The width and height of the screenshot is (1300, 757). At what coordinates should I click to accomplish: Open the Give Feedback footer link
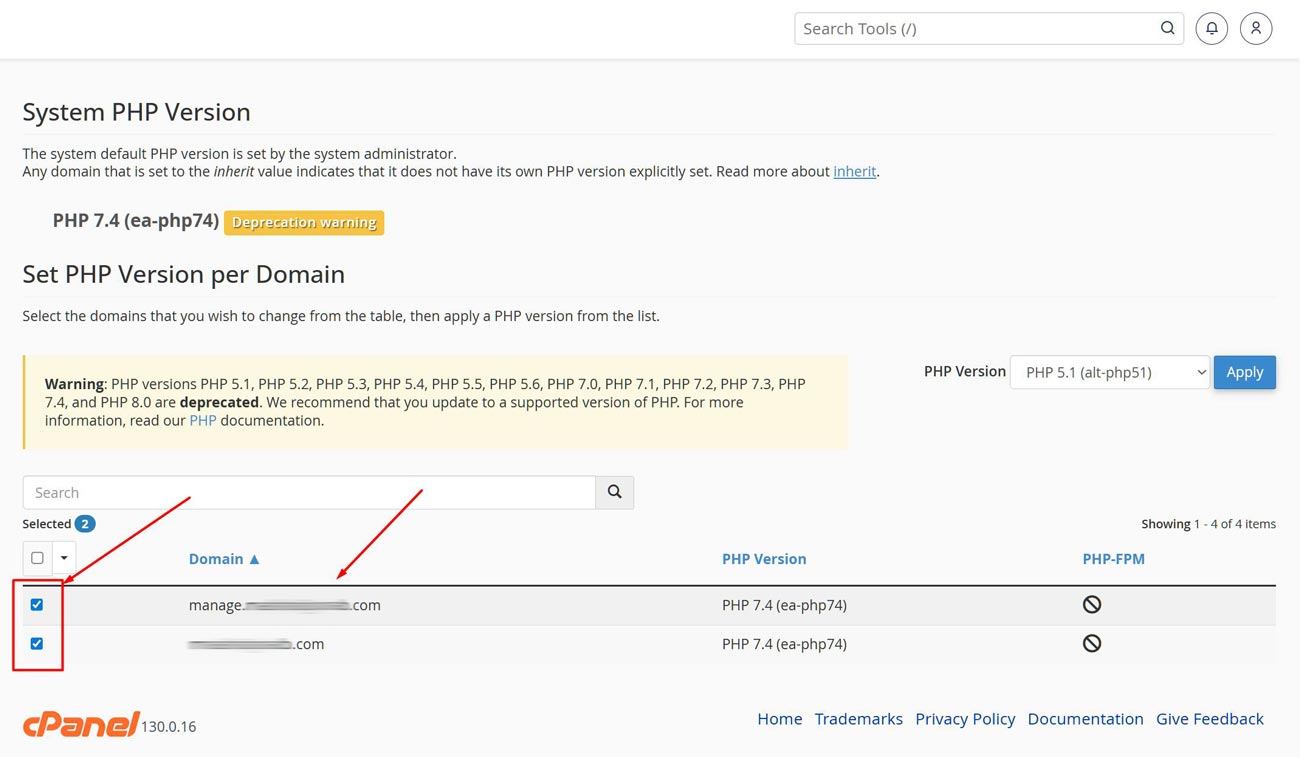(1209, 719)
